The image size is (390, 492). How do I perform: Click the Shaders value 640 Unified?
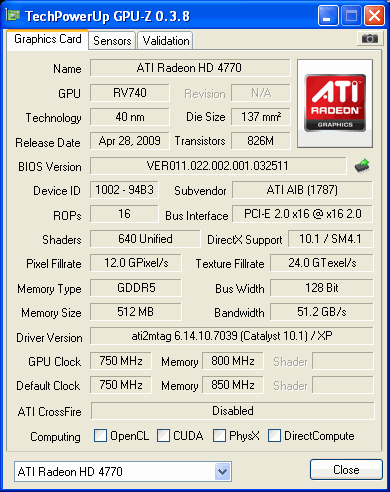click(145, 239)
